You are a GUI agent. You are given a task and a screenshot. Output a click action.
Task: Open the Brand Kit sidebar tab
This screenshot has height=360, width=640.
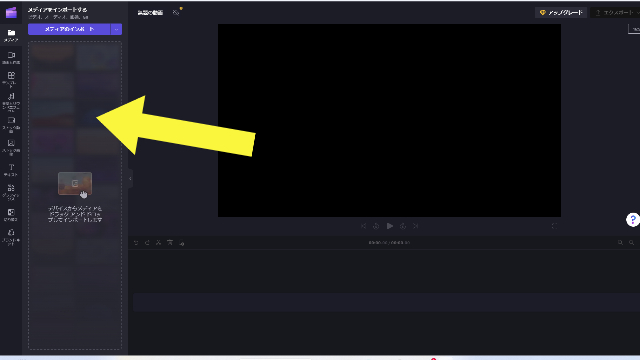[x=11, y=237]
